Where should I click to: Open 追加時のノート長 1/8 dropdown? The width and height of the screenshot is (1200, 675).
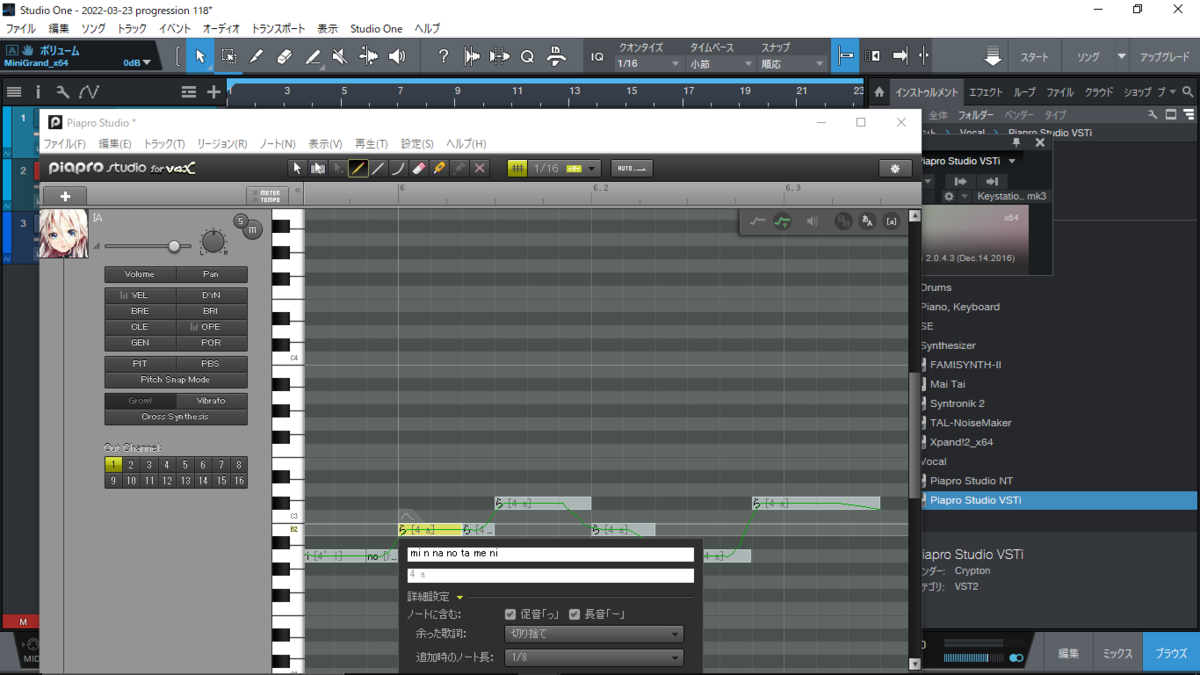click(x=594, y=658)
